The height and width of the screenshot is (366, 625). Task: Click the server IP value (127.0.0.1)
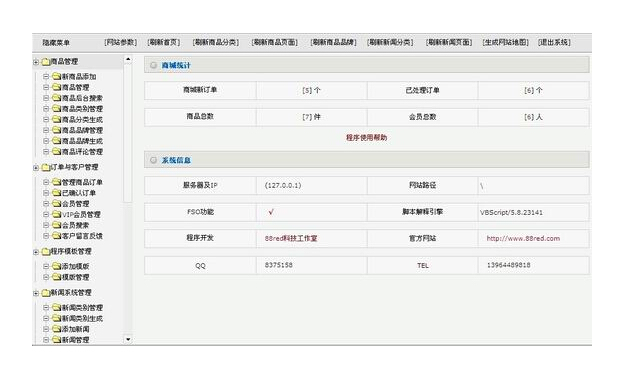283,185
